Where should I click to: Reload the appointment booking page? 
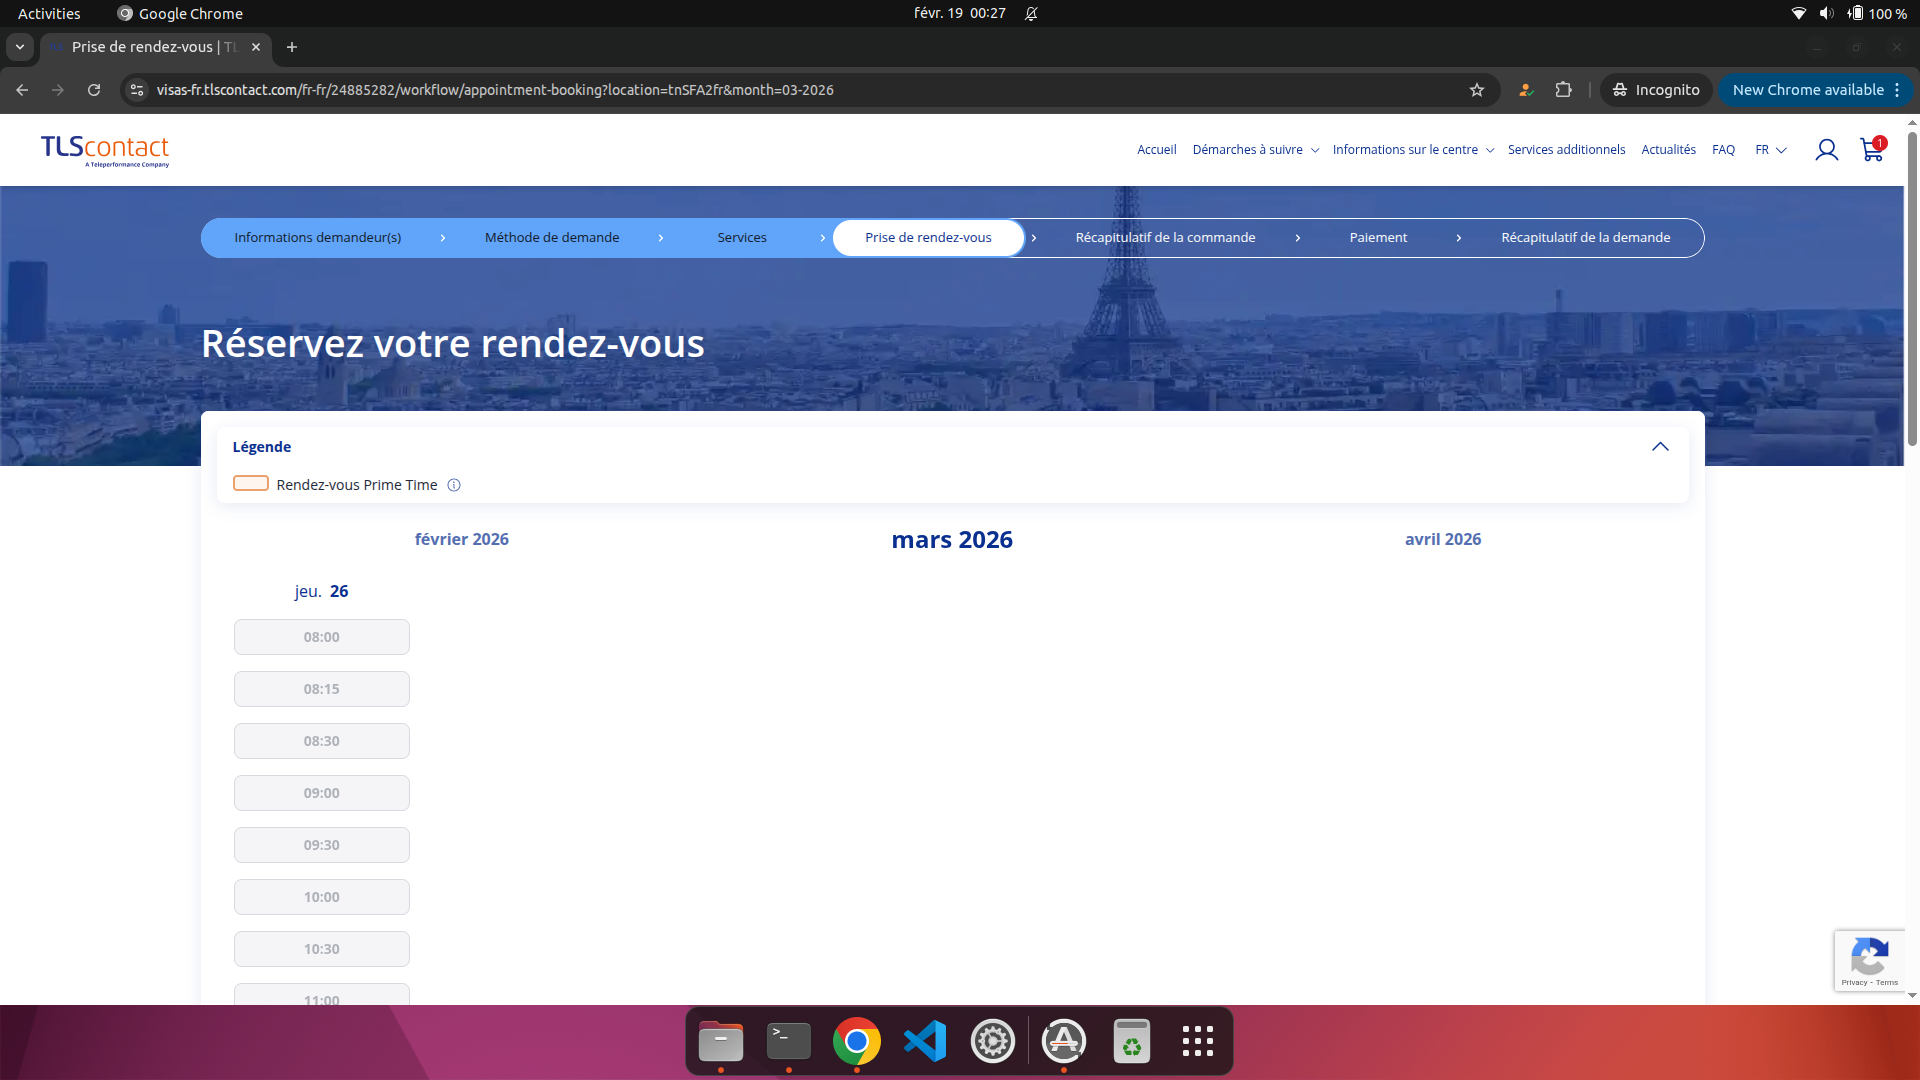pos(93,90)
